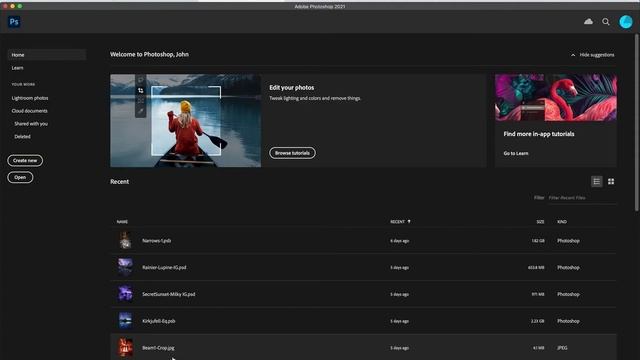This screenshot has height=360, width=640.
Task: Open the cloud sync status icon
Action: coord(588,22)
